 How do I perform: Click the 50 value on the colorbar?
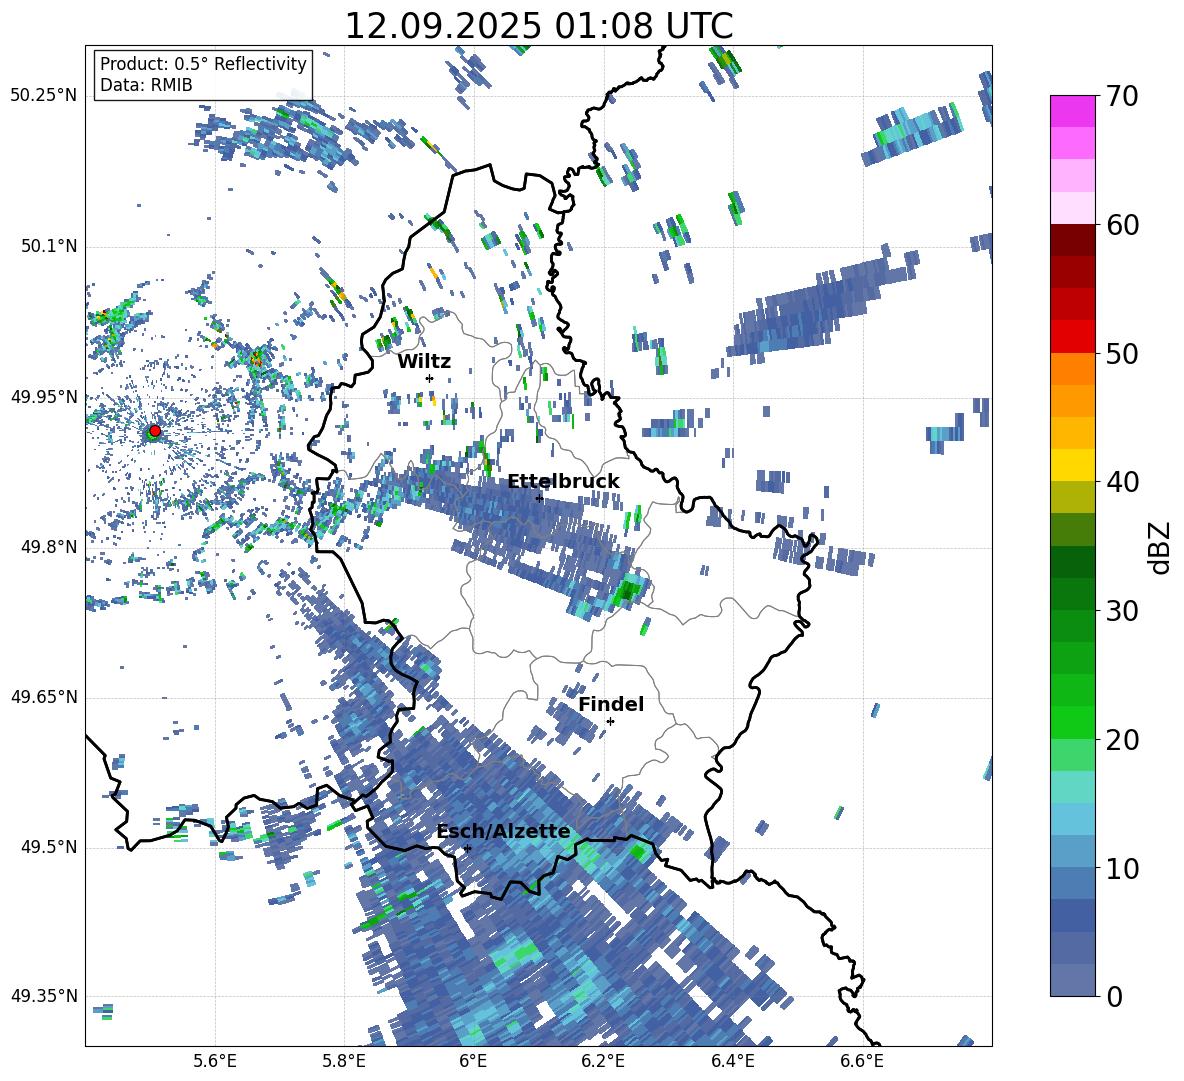pyautogui.click(x=1122, y=353)
